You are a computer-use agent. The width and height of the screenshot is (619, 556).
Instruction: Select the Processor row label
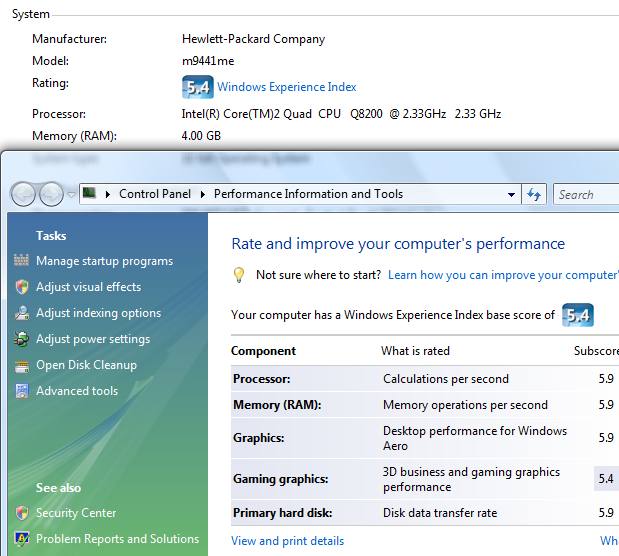(261, 379)
